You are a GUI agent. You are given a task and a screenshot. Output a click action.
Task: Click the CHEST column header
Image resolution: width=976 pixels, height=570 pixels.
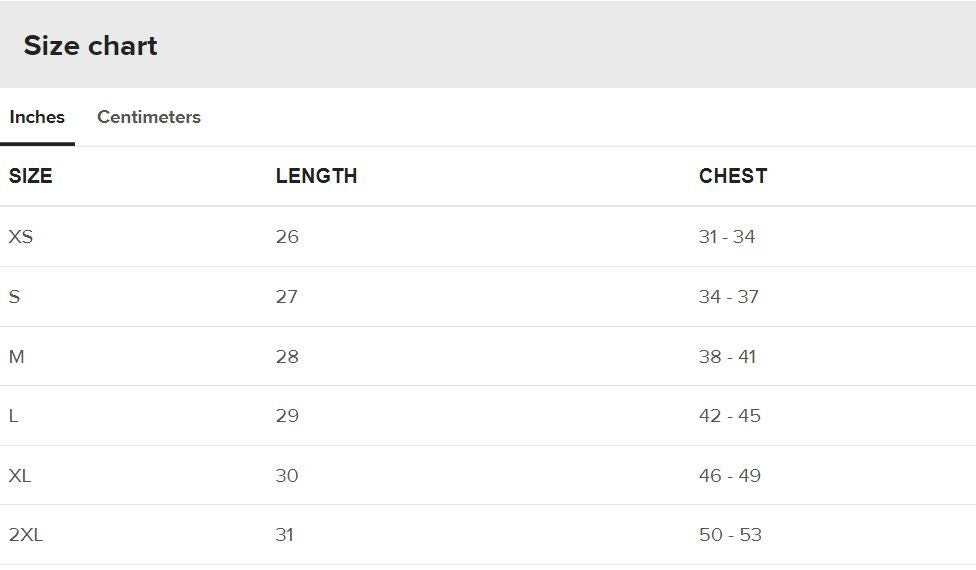click(x=732, y=176)
